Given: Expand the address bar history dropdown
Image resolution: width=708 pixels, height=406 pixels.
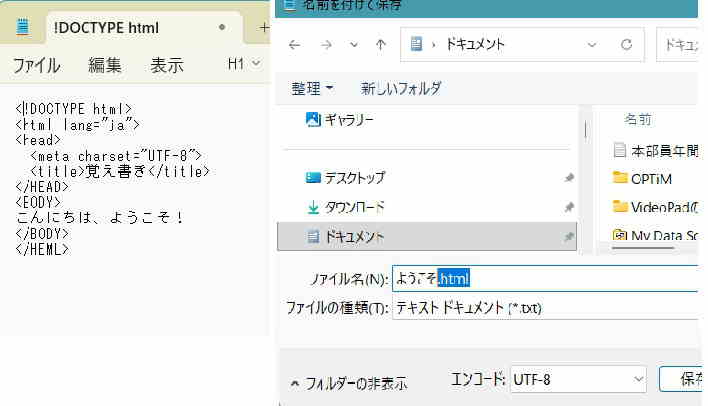Looking at the screenshot, I should pos(592,44).
